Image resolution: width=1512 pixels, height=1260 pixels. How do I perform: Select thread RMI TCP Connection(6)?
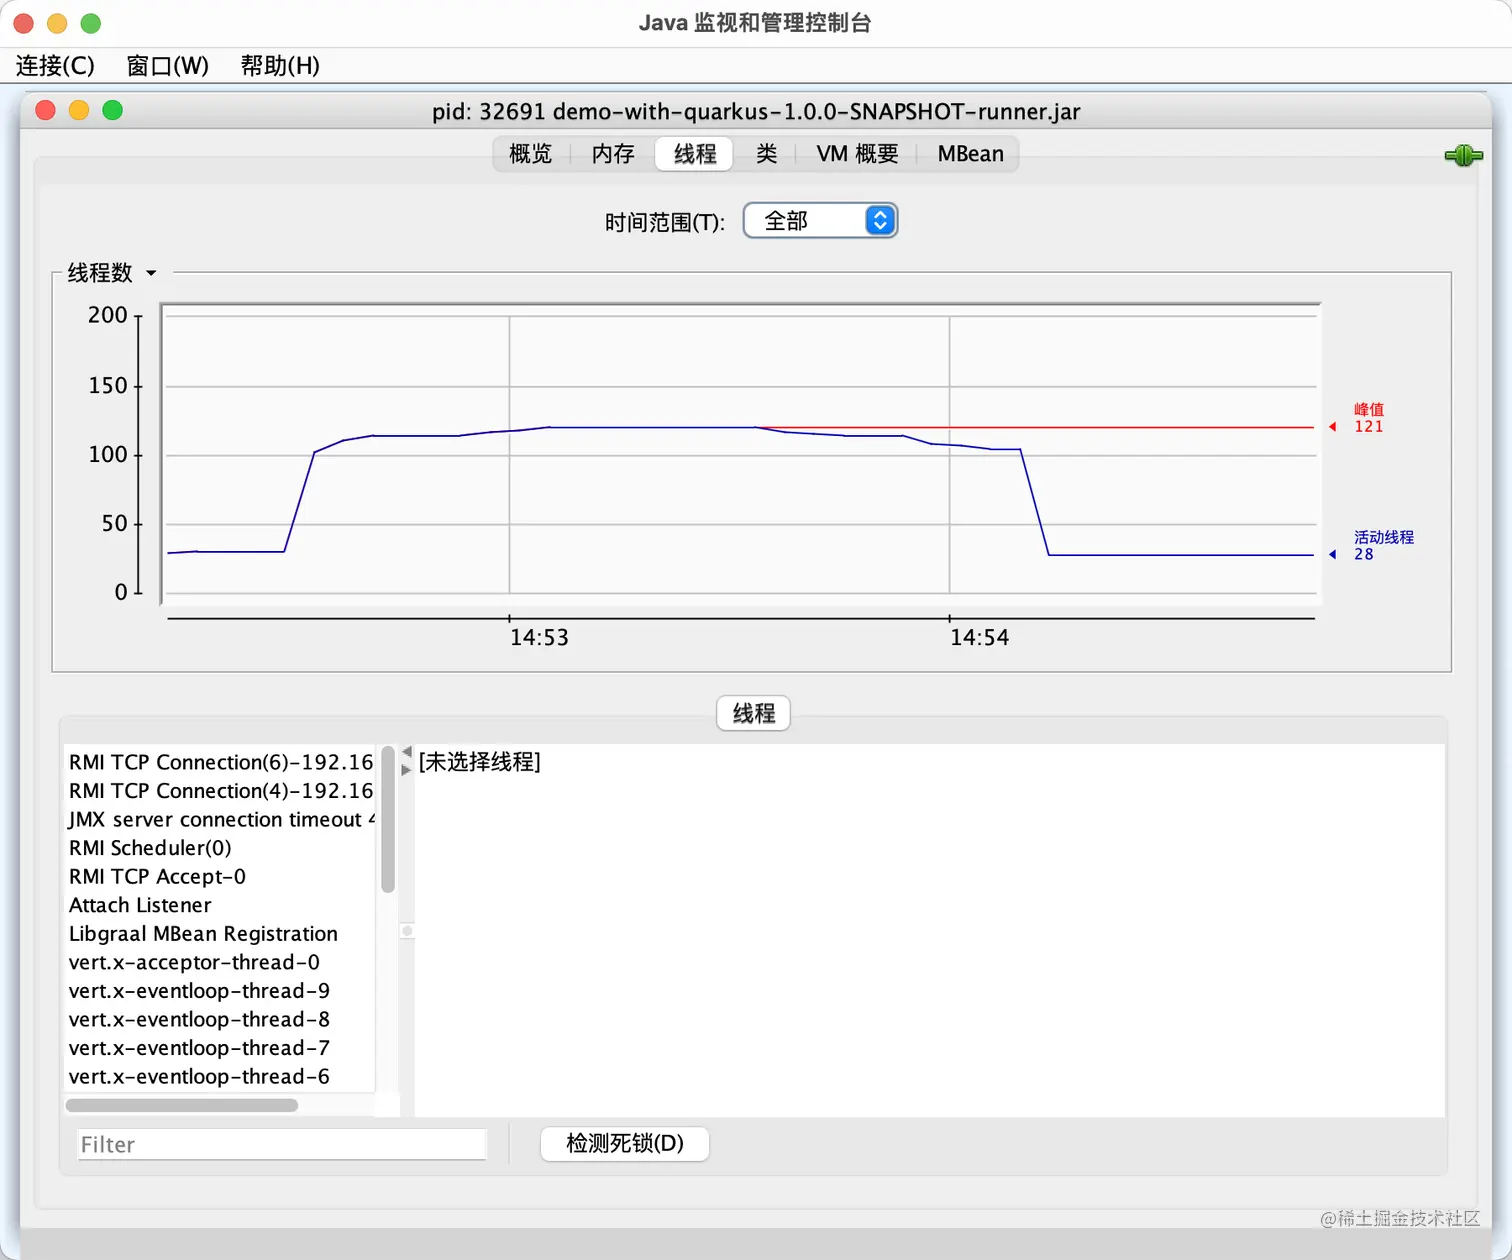click(220, 762)
